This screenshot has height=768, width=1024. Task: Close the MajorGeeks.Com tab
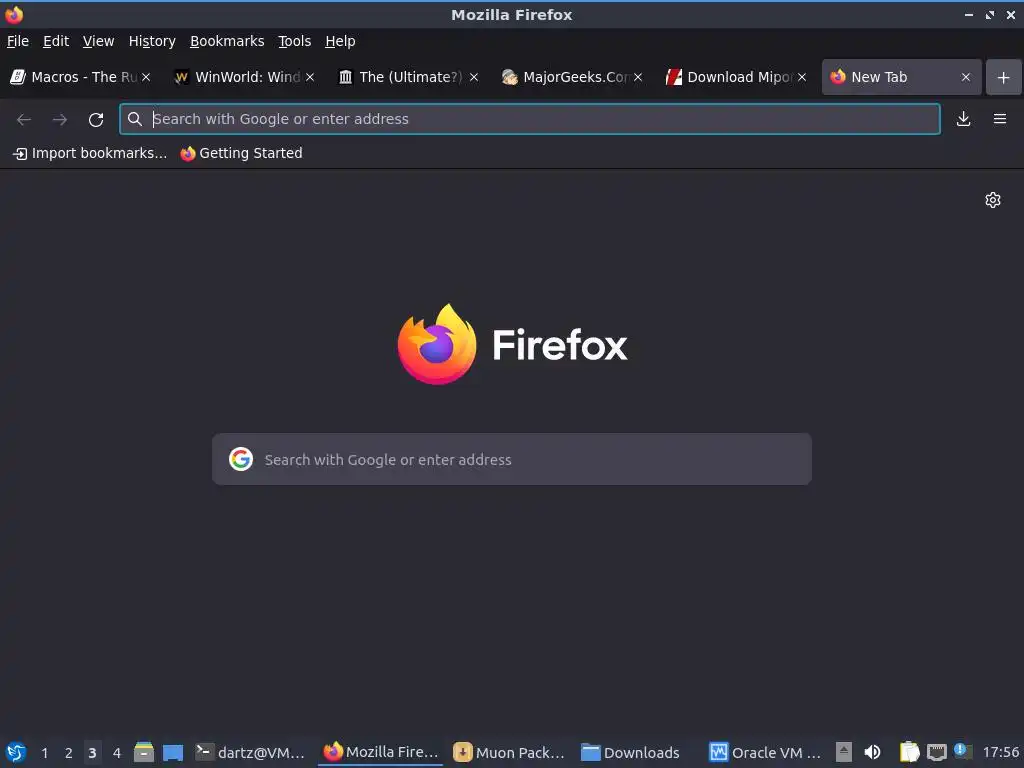638,77
